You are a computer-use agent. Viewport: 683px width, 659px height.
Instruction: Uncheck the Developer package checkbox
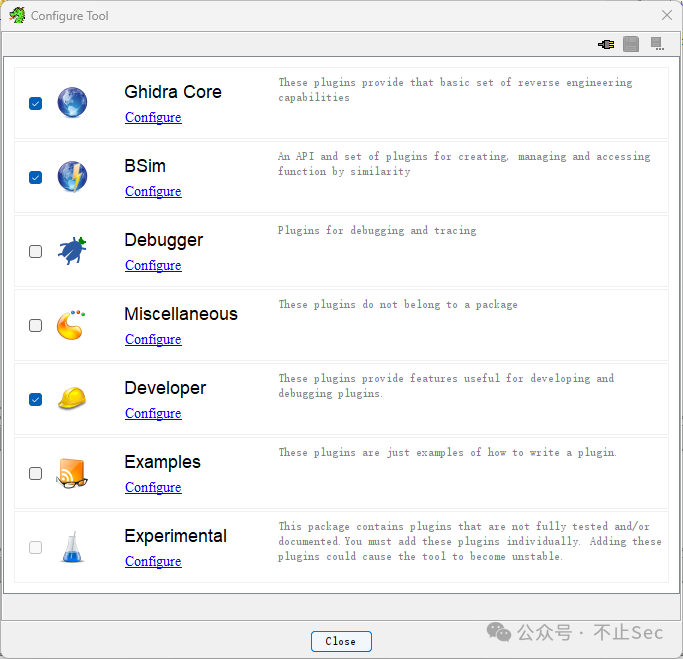coord(36,400)
